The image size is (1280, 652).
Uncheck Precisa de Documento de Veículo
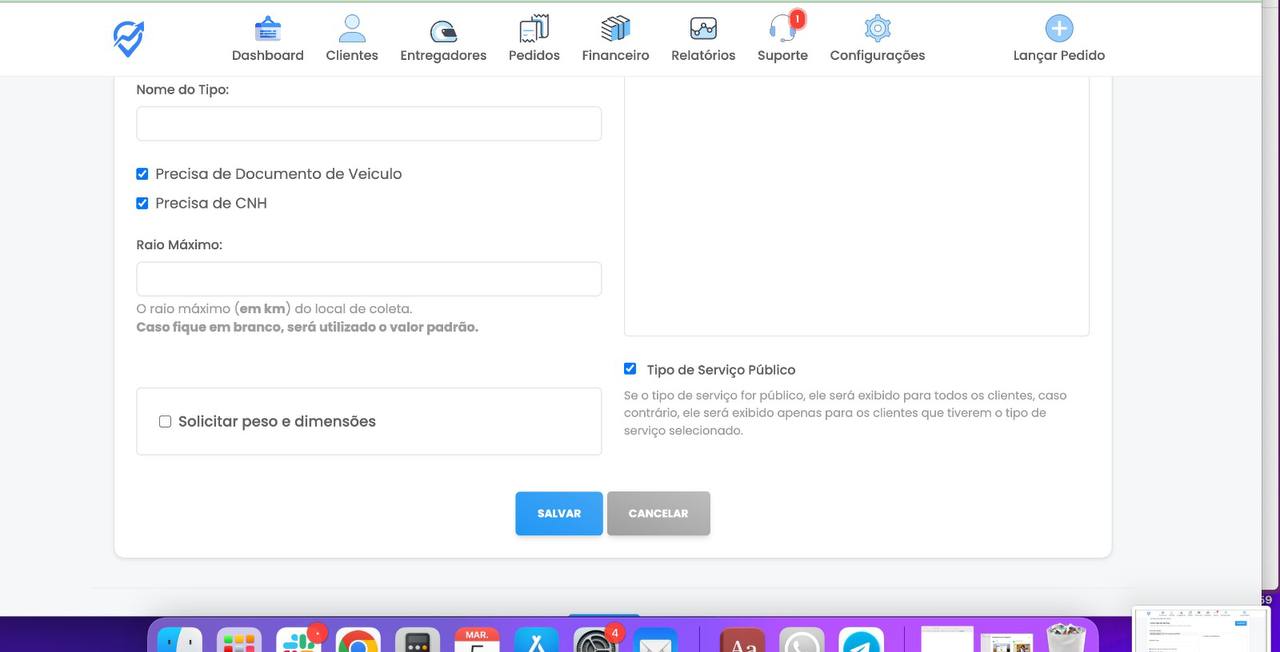click(x=142, y=174)
